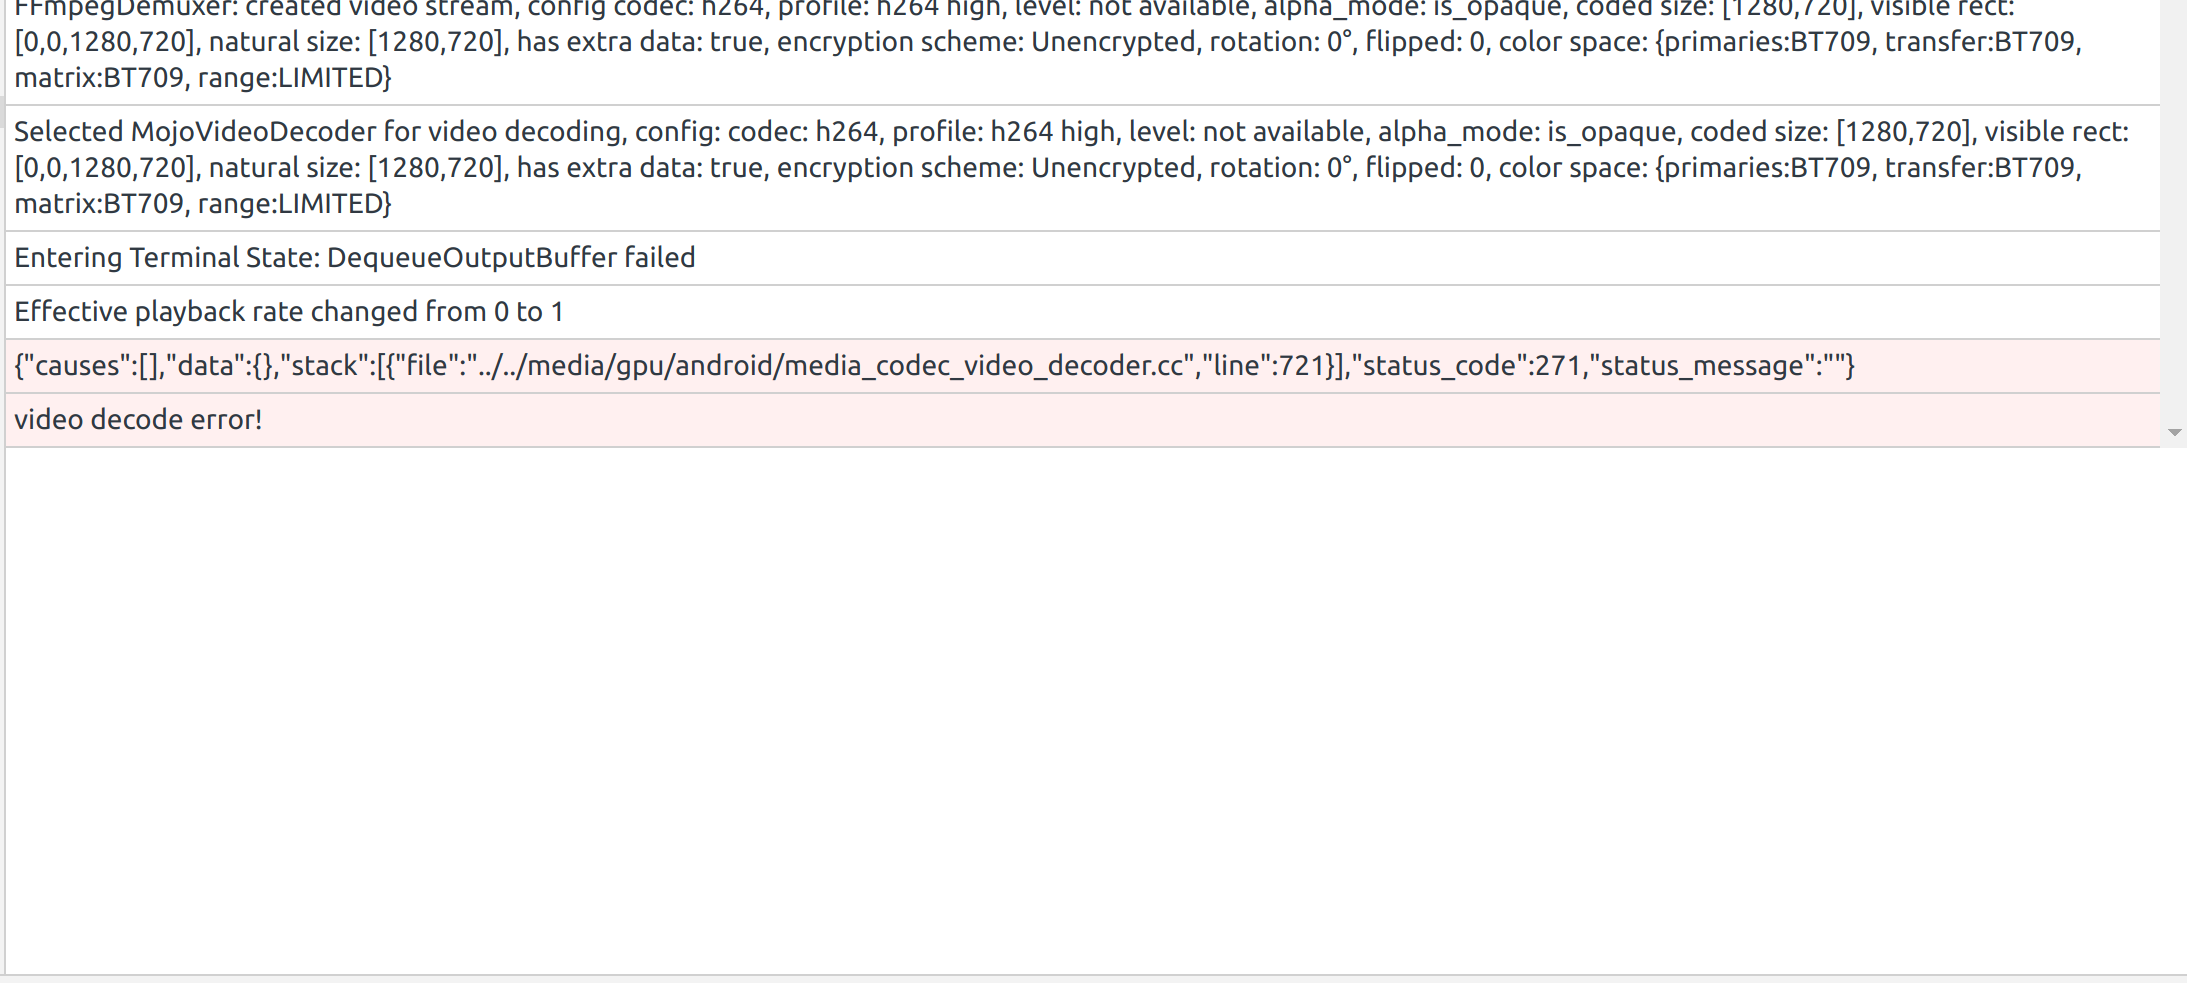Screen dimensions: 2187x983
Task: Select the status_code 271 JSON error row
Action: 1082,366
